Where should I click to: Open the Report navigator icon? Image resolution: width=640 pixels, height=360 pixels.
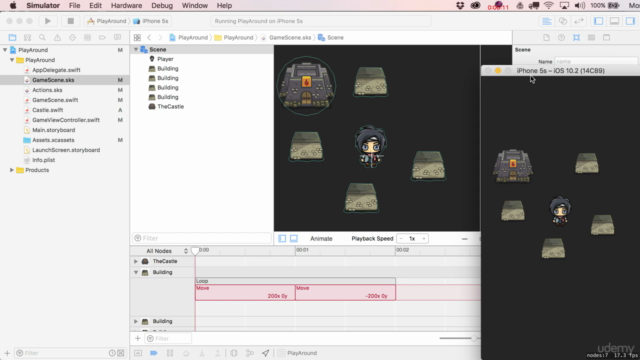118,38
